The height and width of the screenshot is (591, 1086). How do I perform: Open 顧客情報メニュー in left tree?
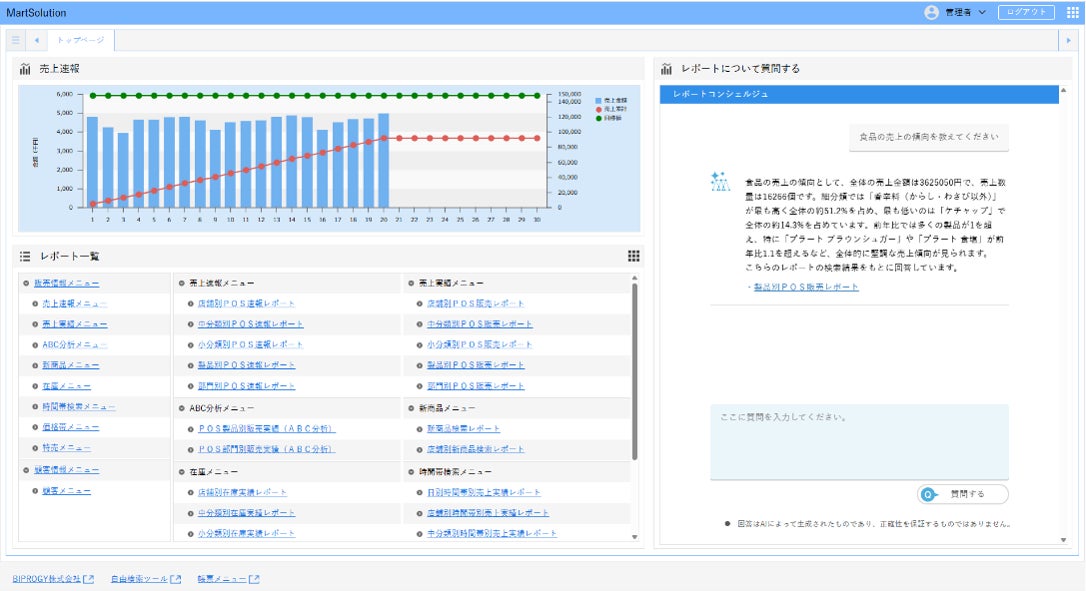coord(66,470)
